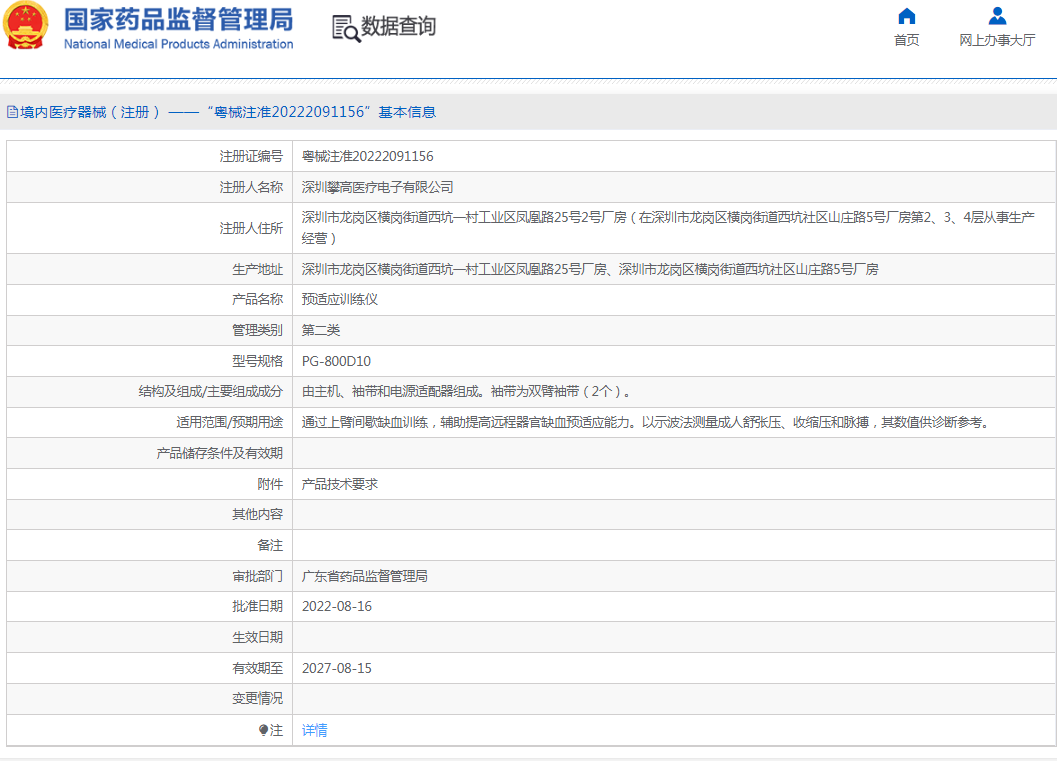
Task: Click registration number 粤械注准20222091156 in the table
Action: [x=367, y=156]
